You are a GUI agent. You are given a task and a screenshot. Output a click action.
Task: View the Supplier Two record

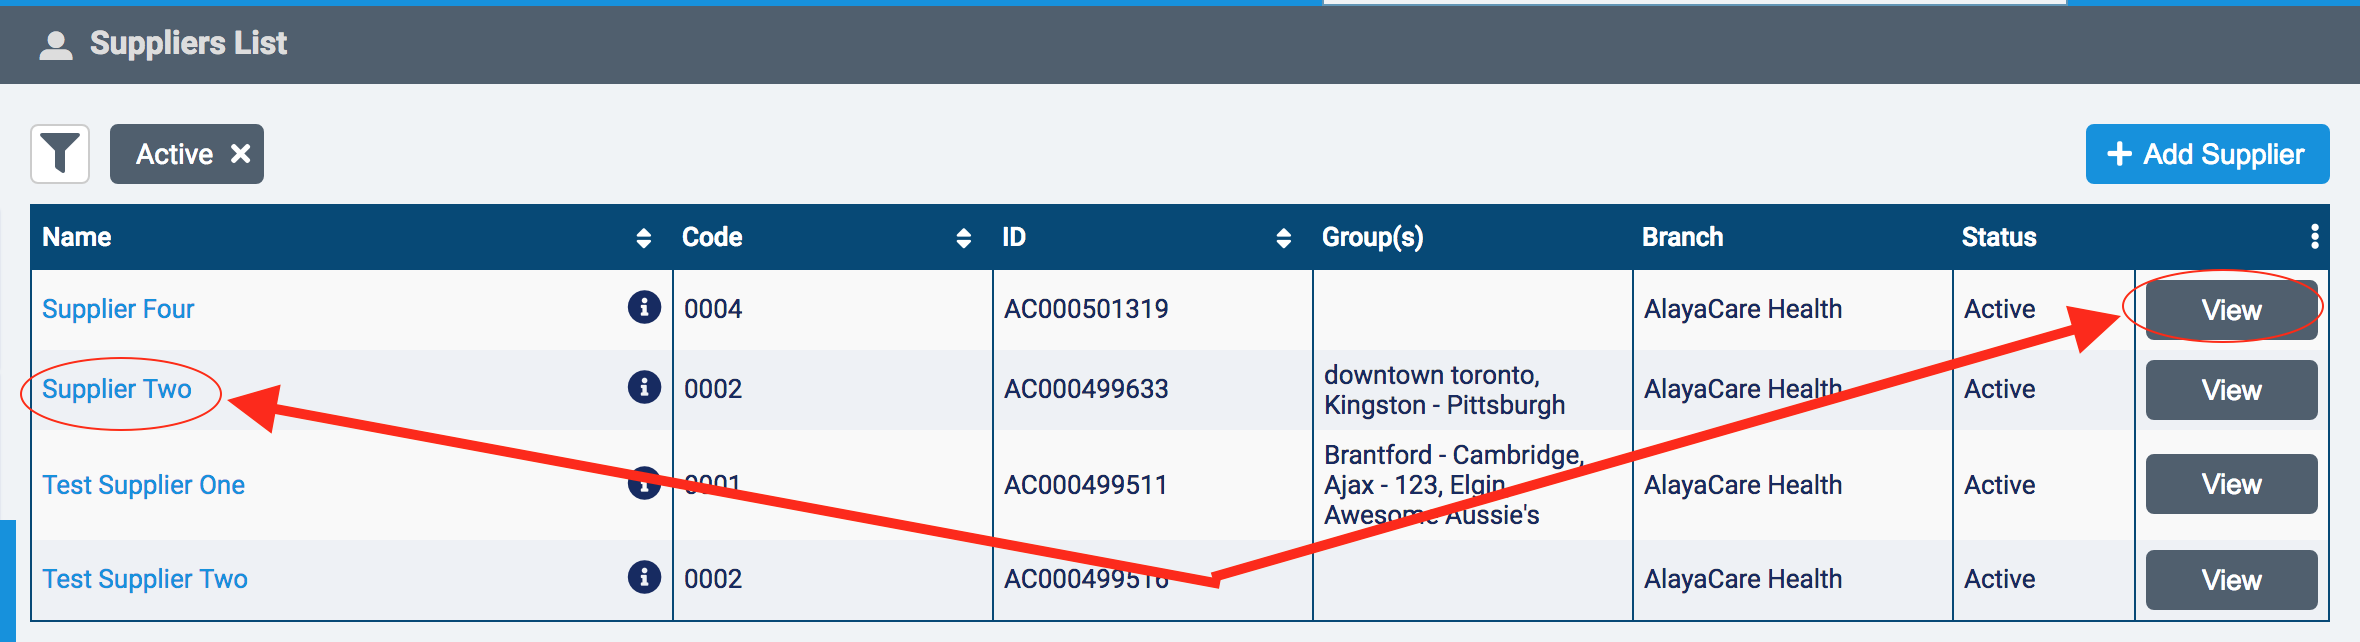point(2231,390)
